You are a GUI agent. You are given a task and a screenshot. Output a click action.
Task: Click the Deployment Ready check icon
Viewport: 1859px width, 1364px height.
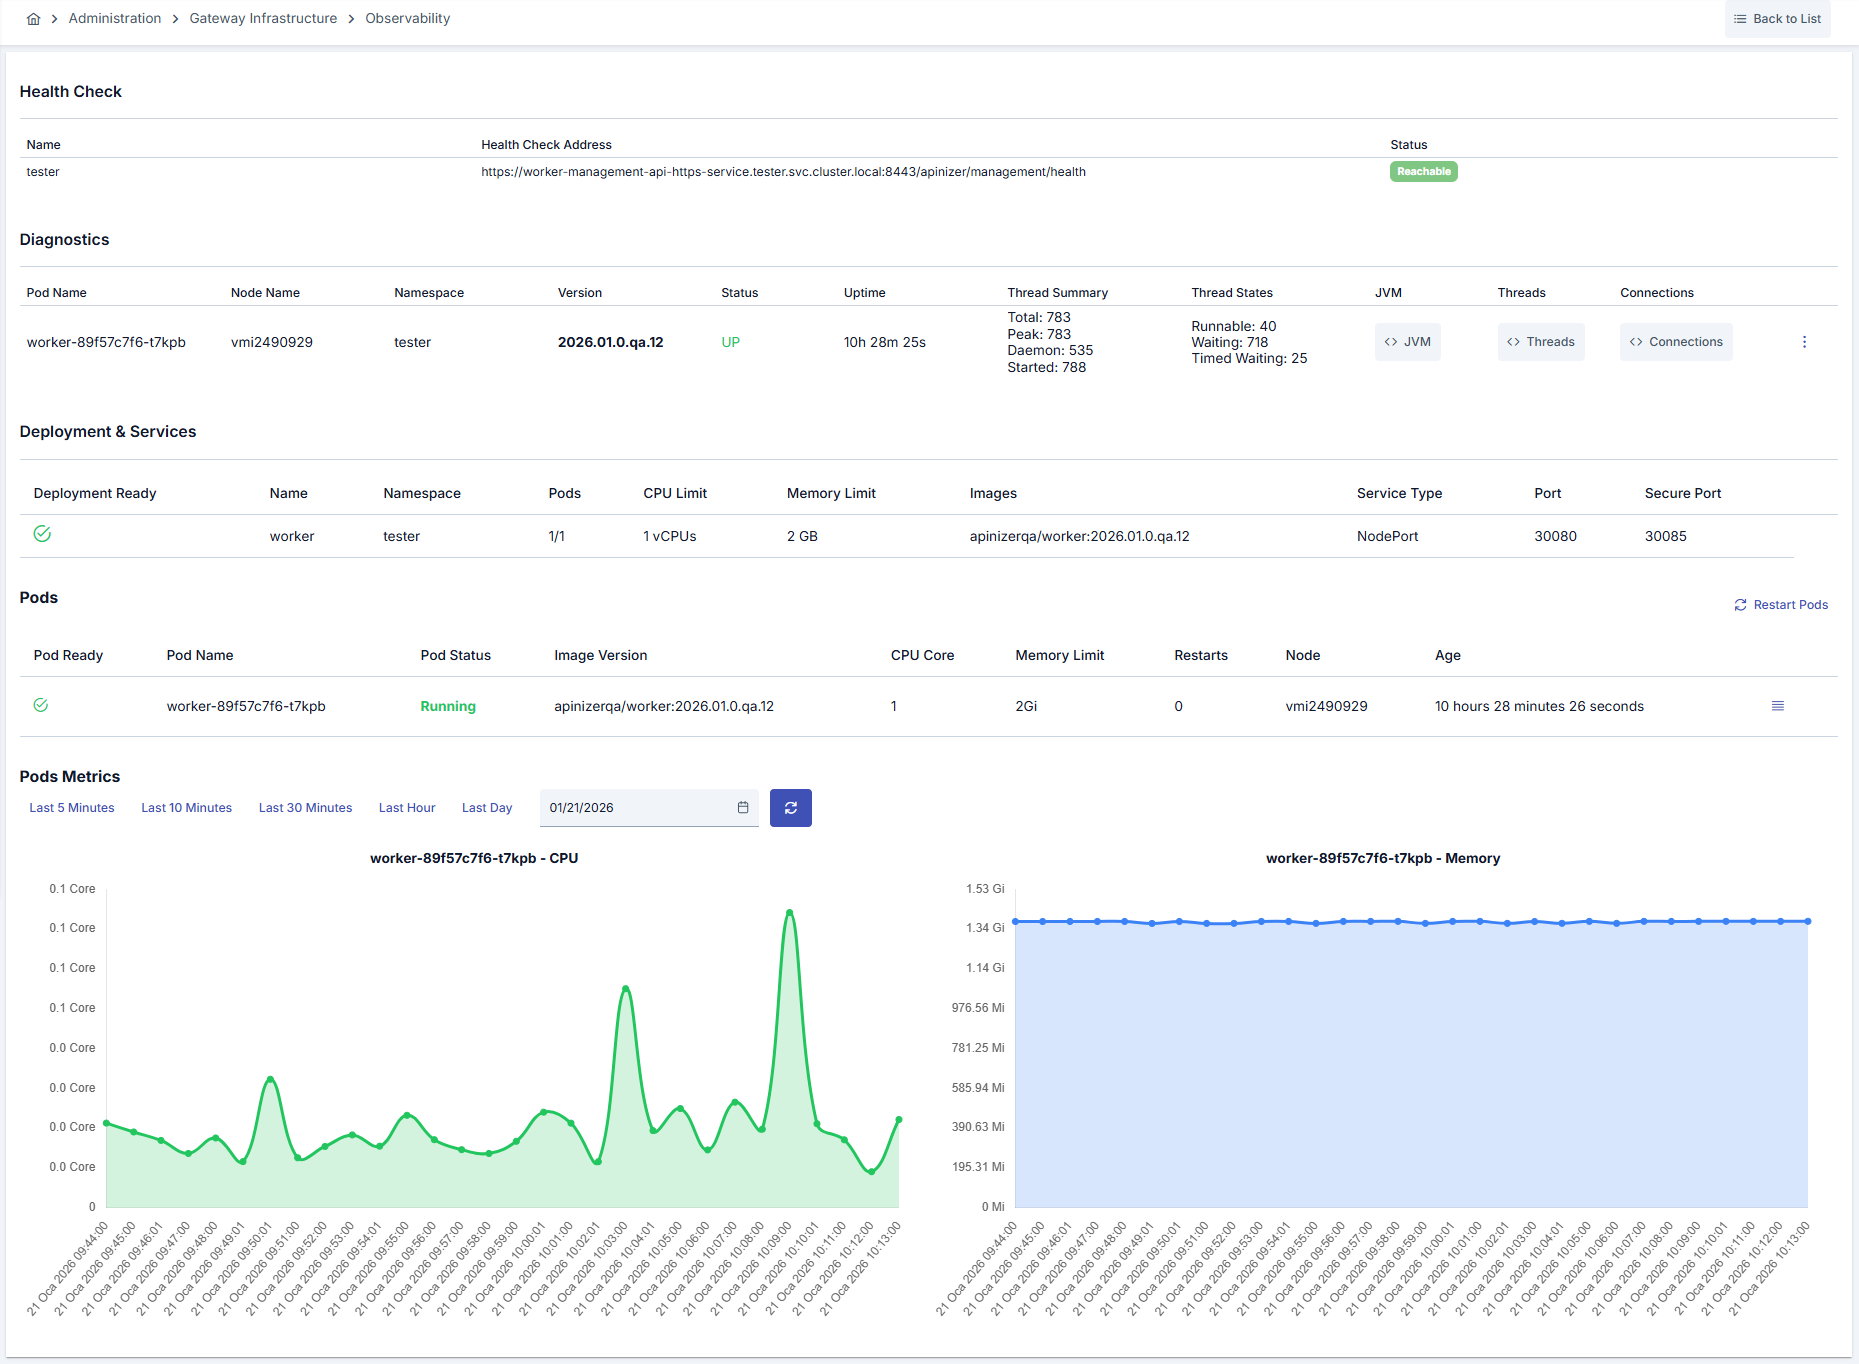42,534
